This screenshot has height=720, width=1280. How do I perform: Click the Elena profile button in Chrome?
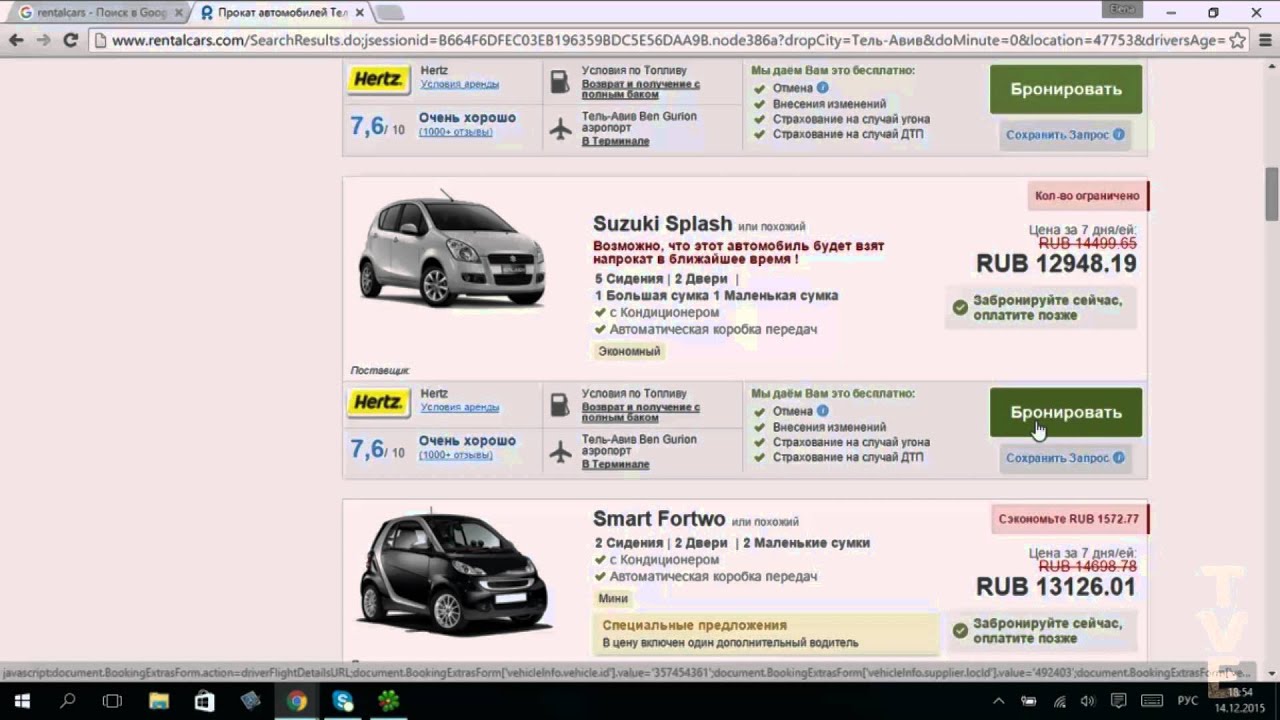[x=1120, y=8]
